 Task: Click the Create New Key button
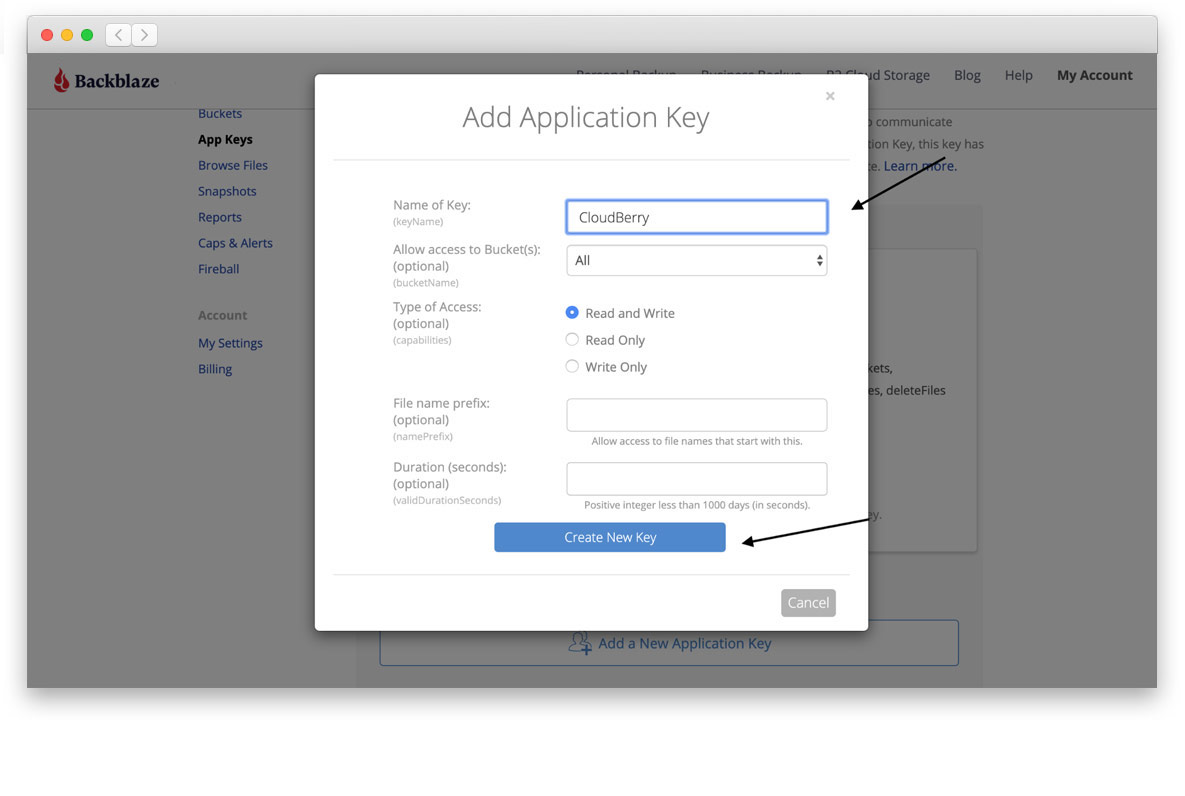pos(609,537)
